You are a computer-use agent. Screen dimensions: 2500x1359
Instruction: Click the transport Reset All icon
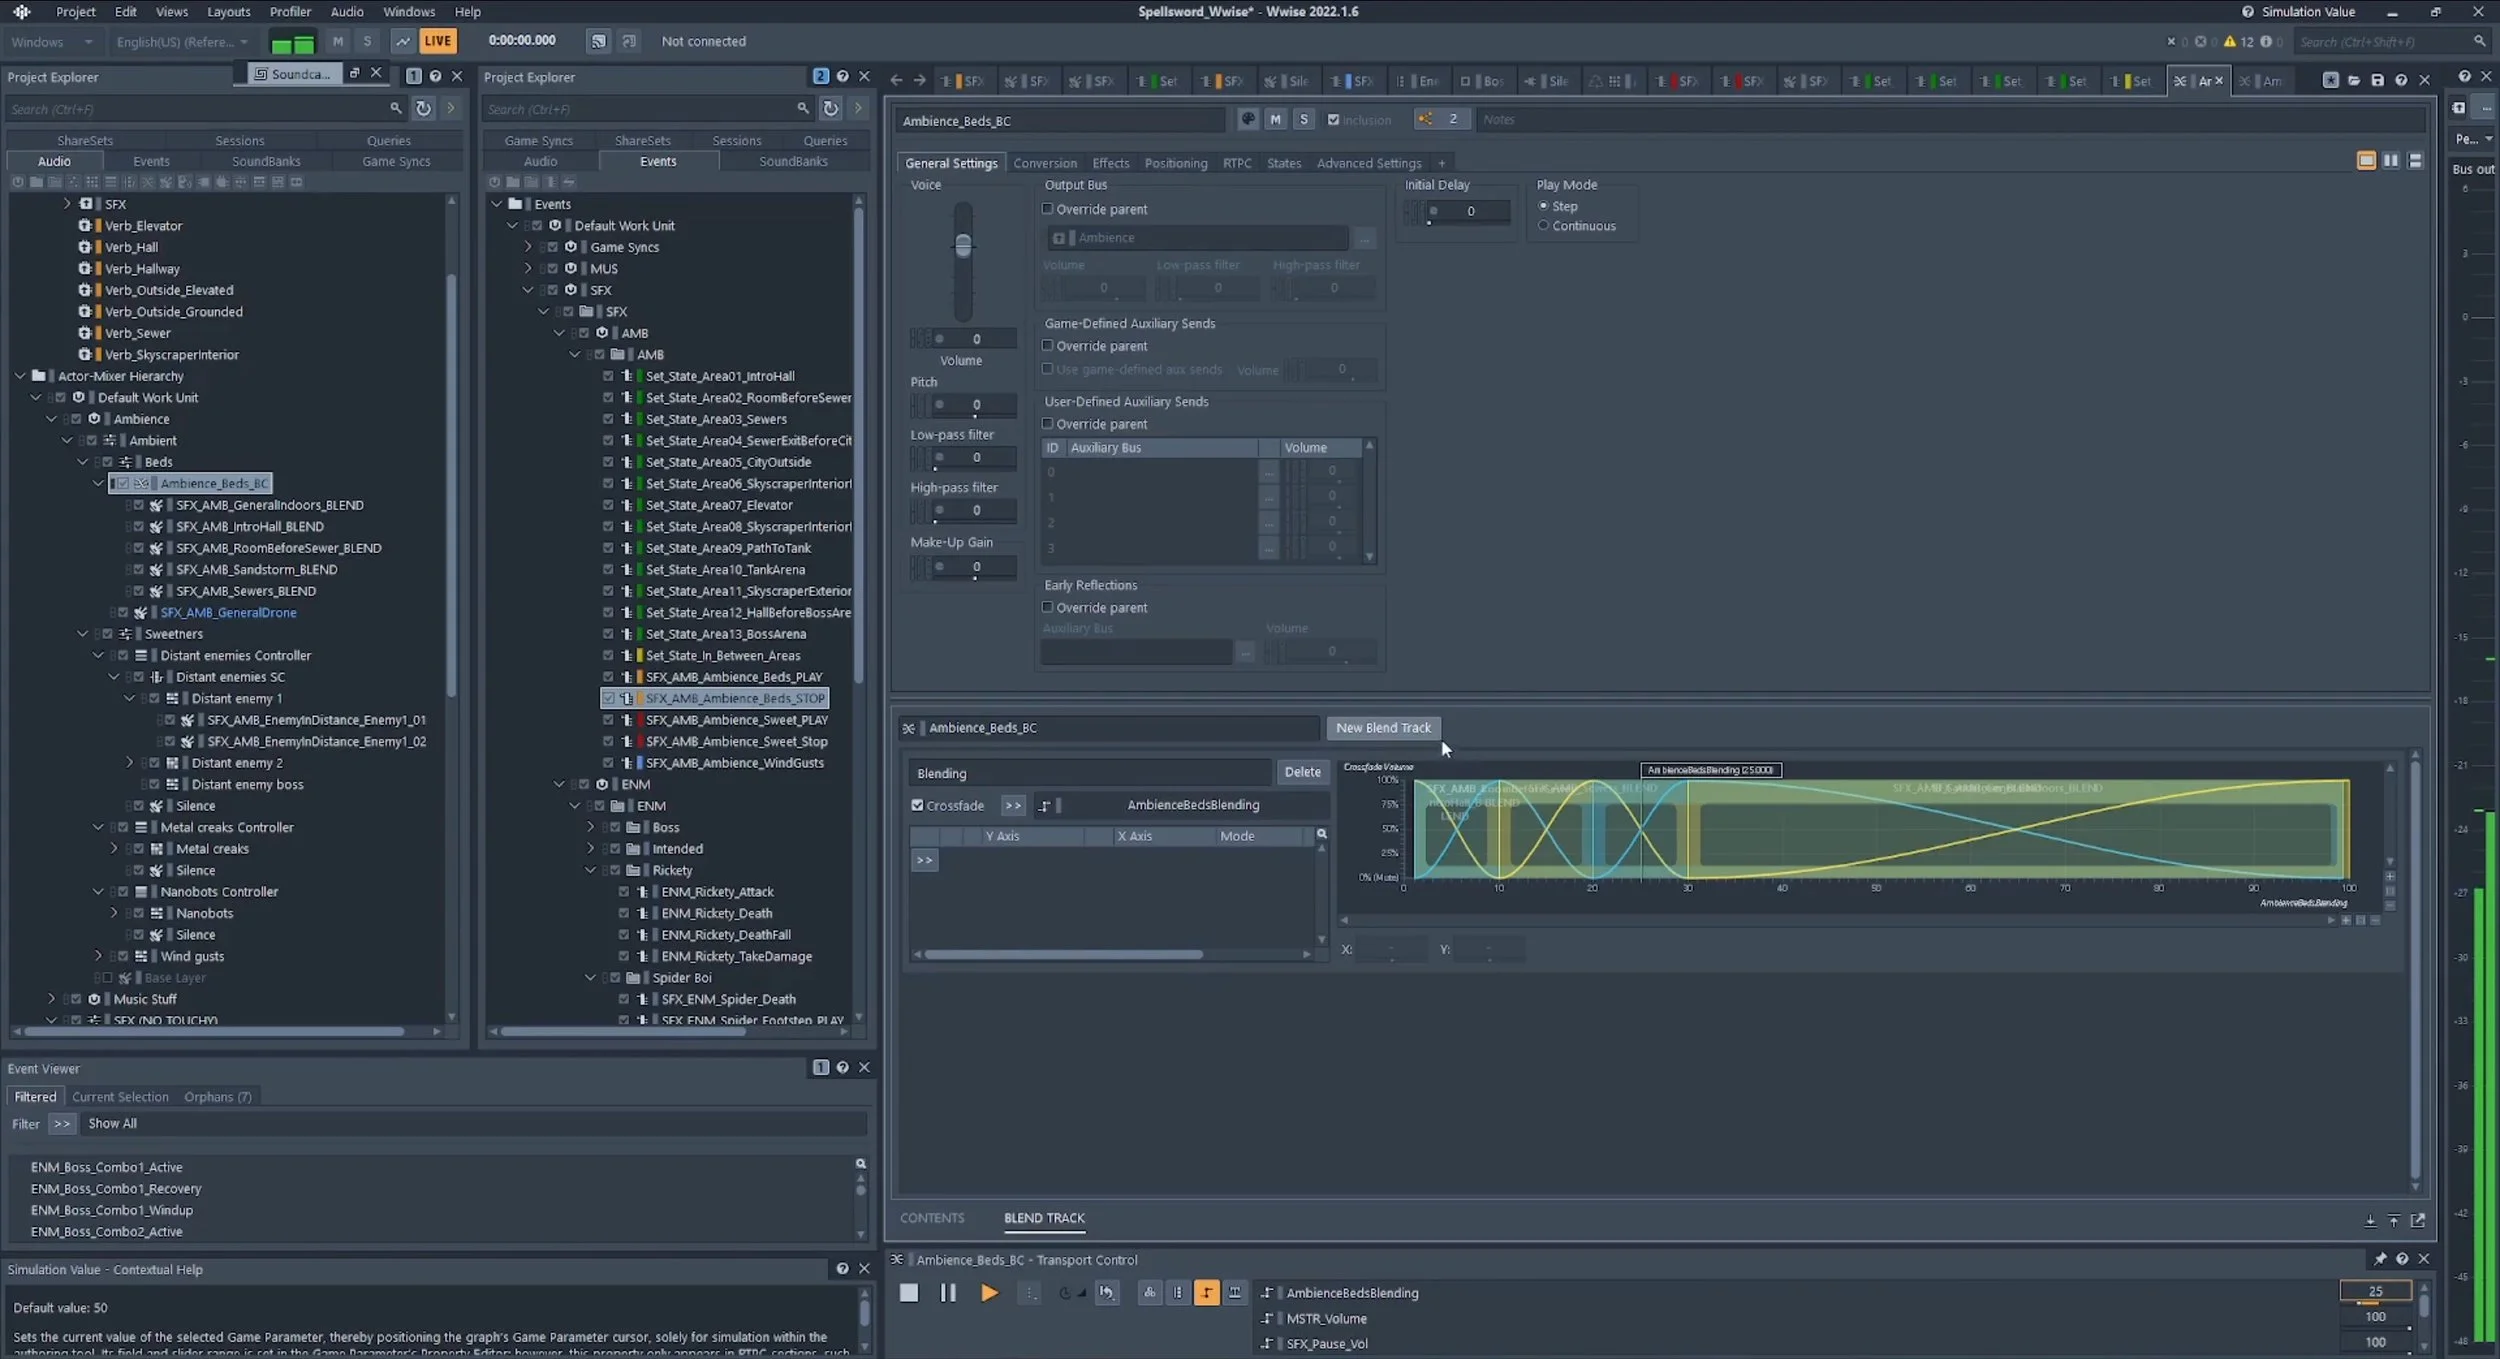tap(1106, 1293)
